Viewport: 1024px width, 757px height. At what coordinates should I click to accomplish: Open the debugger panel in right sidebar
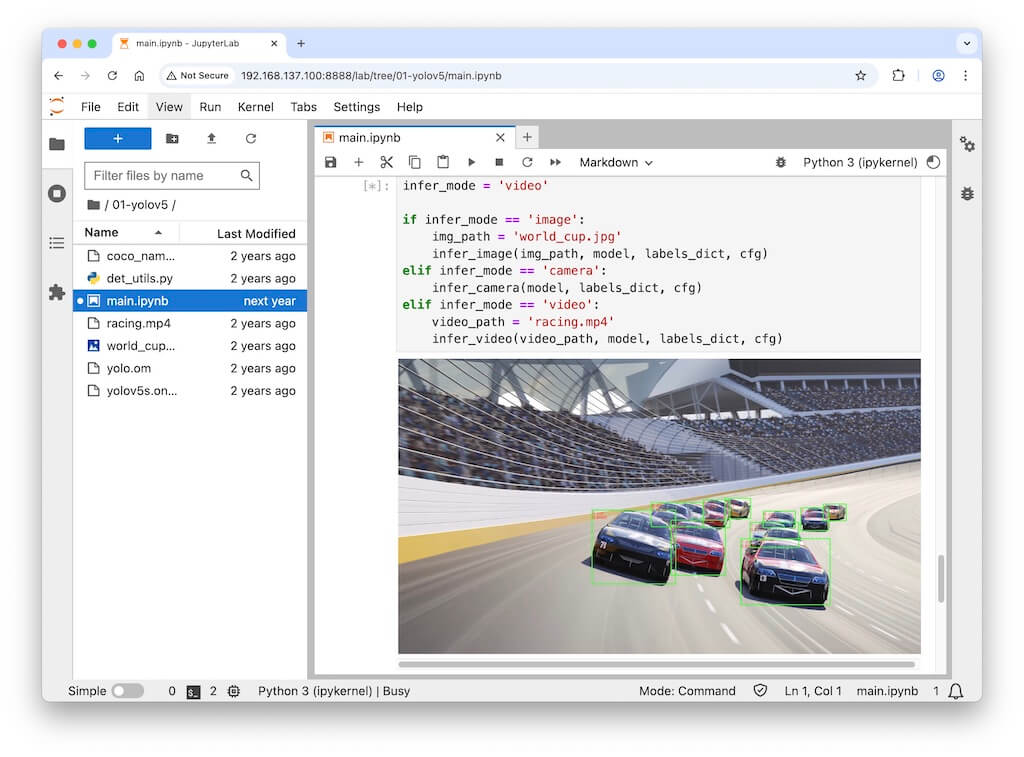pyautogui.click(x=967, y=193)
